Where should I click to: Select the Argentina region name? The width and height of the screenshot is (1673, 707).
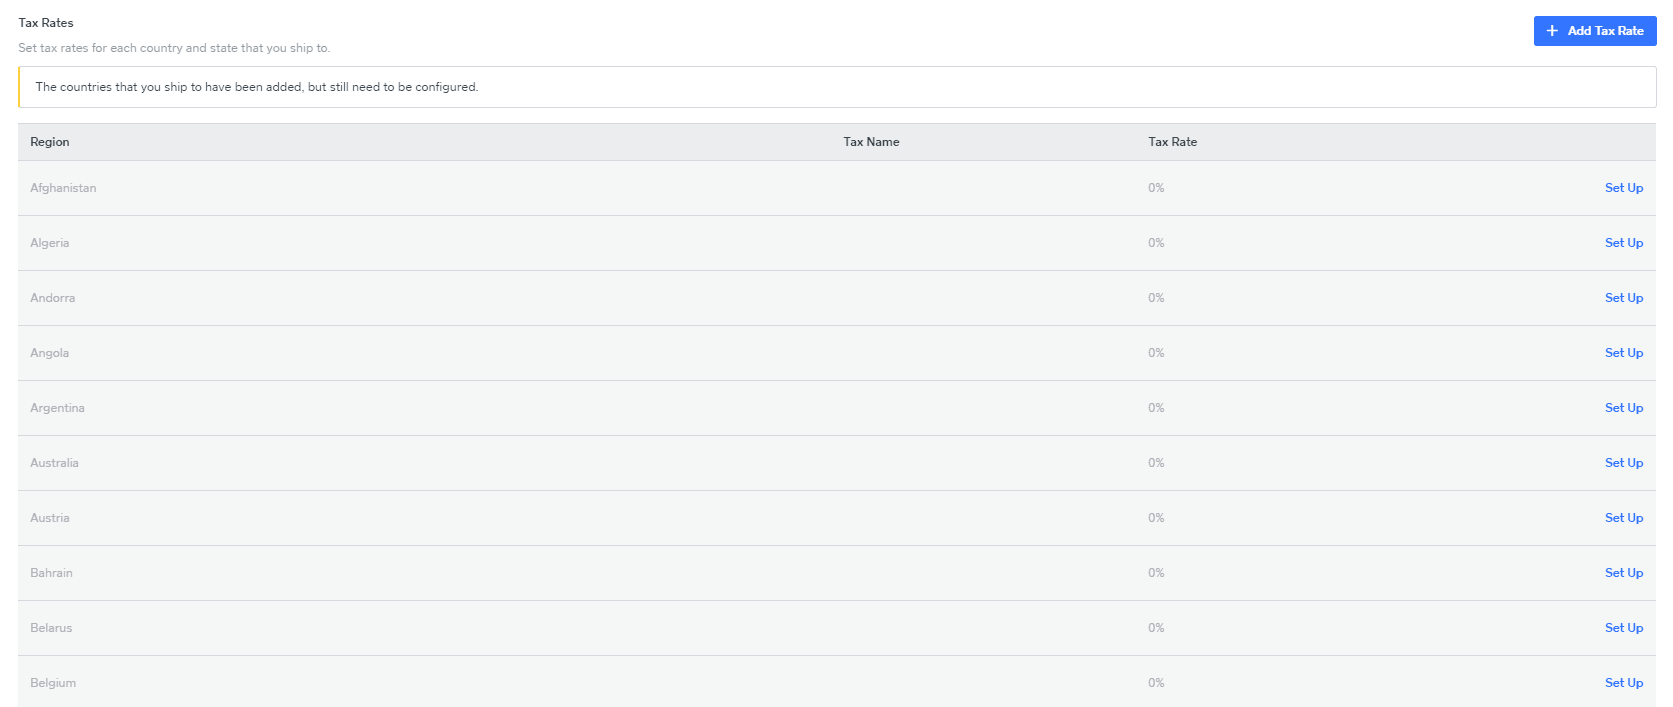tap(57, 408)
